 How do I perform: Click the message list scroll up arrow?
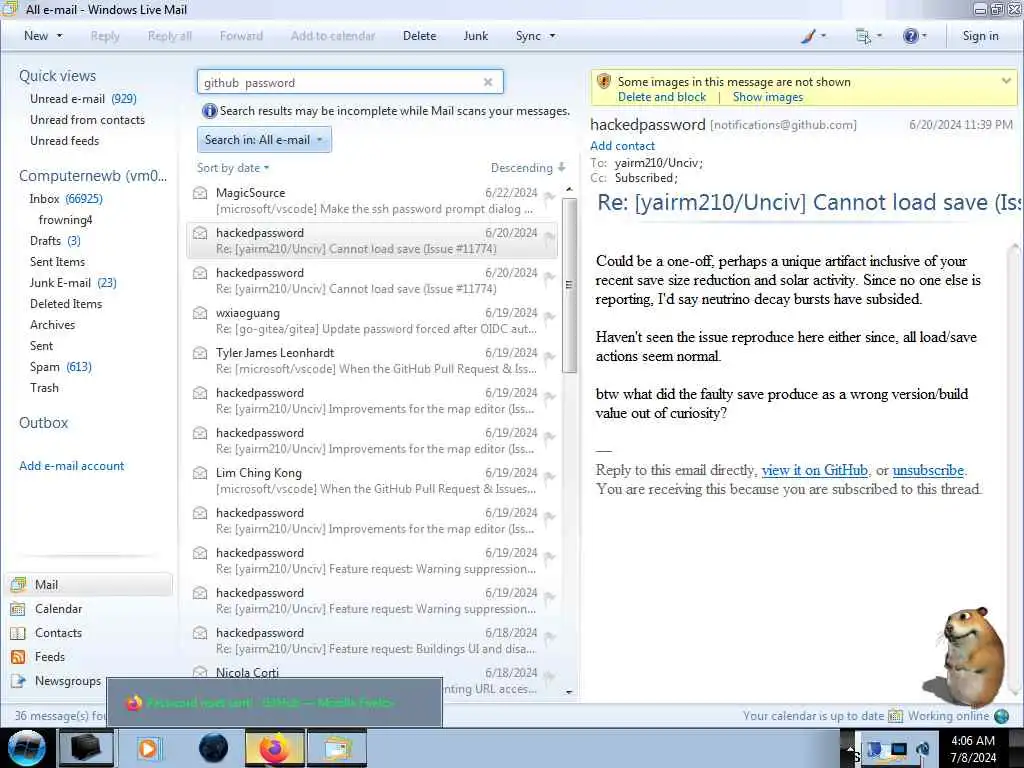click(569, 189)
